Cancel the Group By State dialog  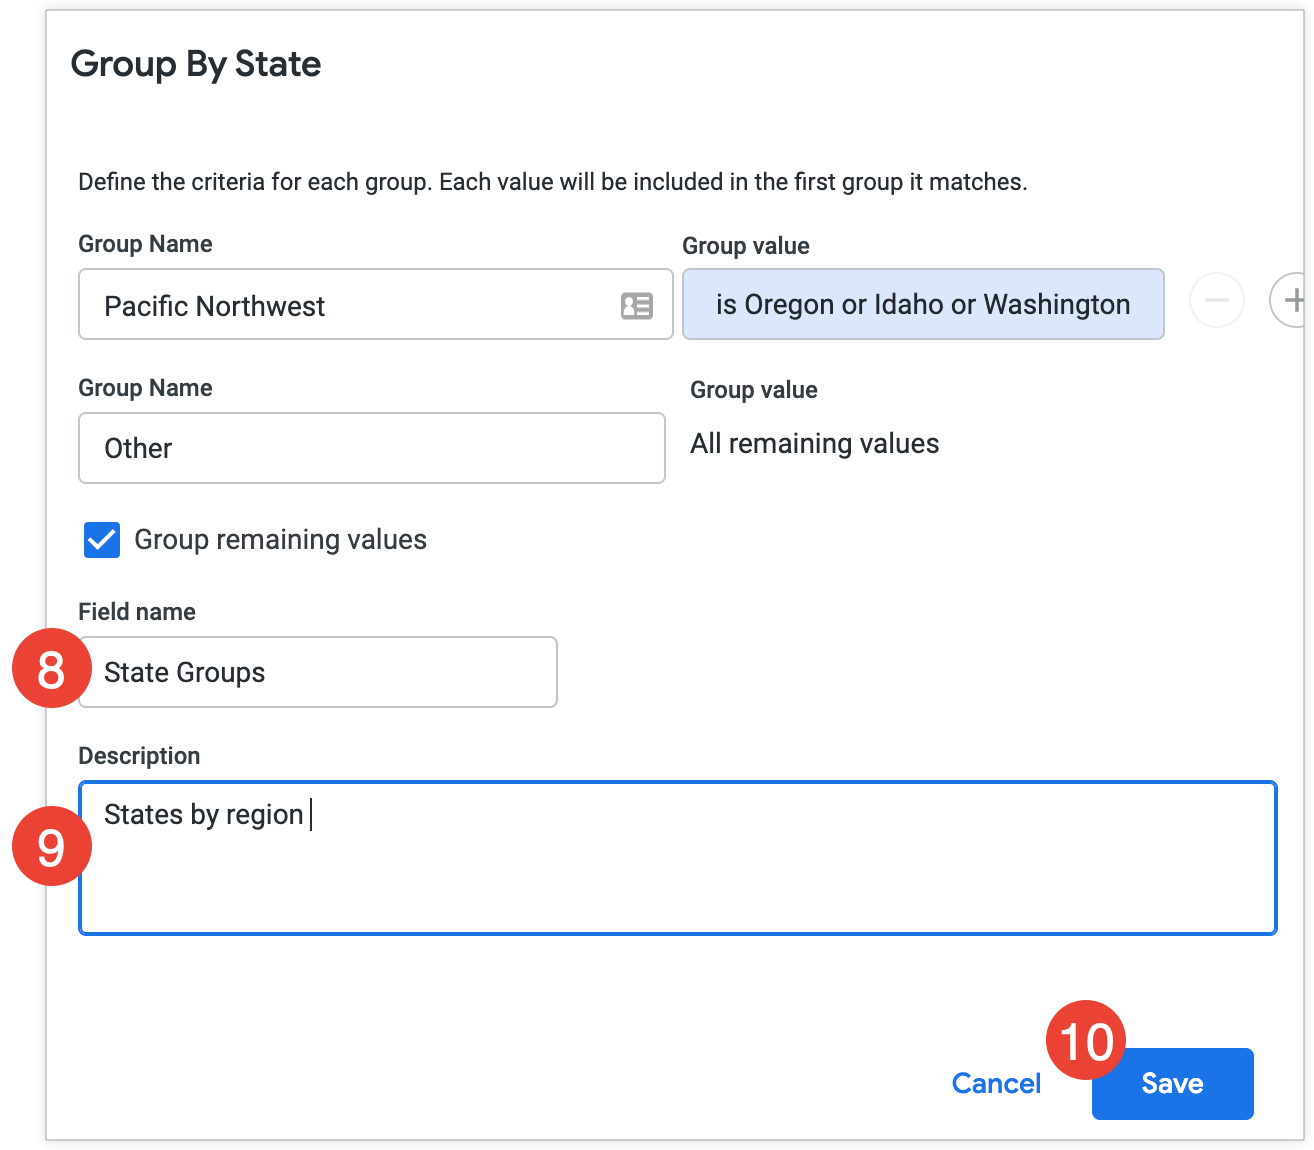(x=995, y=1083)
